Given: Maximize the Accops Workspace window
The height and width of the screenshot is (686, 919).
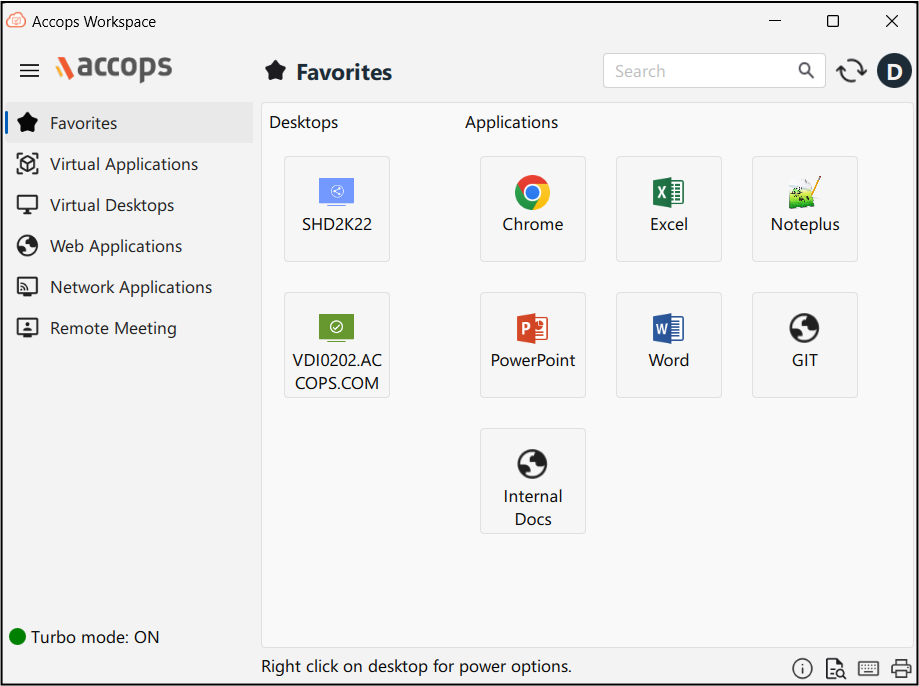Looking at the screenshot, I should [x=833, y=21].
